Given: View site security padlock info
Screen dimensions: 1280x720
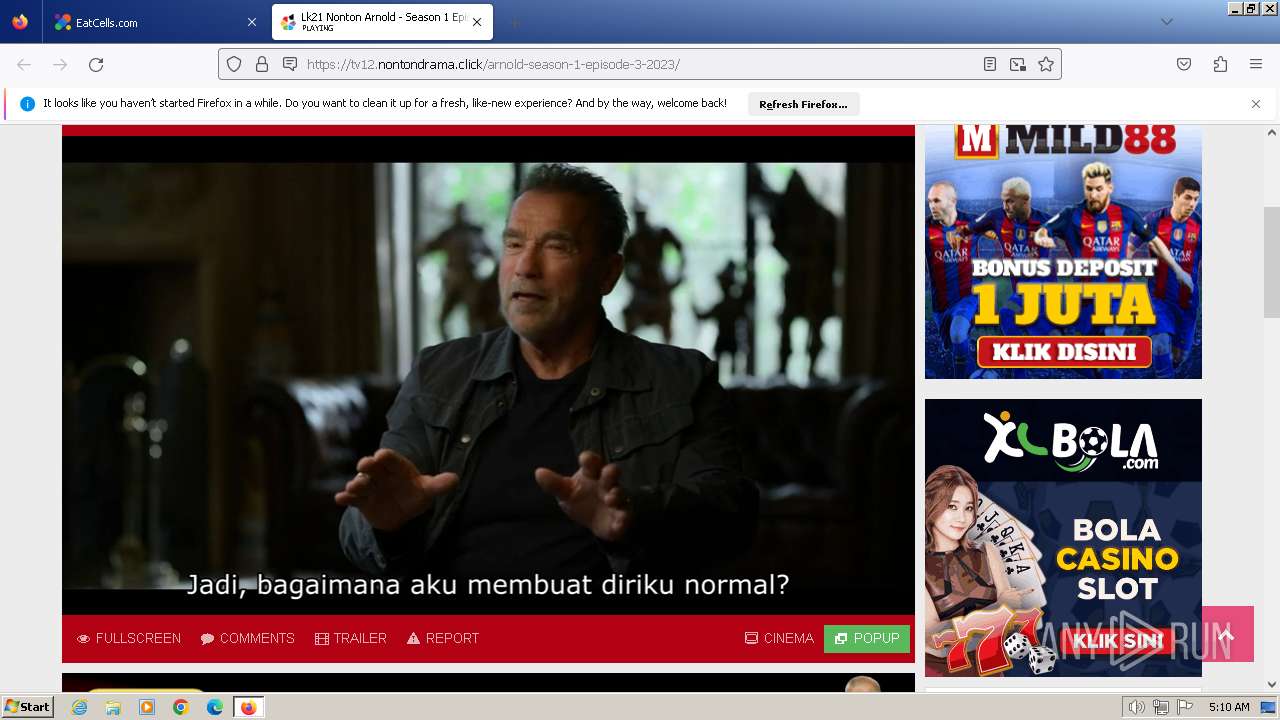Looking at the screenshot, I should [262, 64].
